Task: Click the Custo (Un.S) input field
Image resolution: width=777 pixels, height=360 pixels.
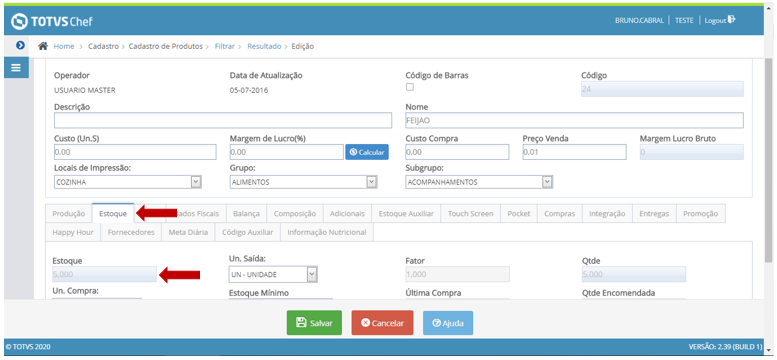Action: coord(135,152)
